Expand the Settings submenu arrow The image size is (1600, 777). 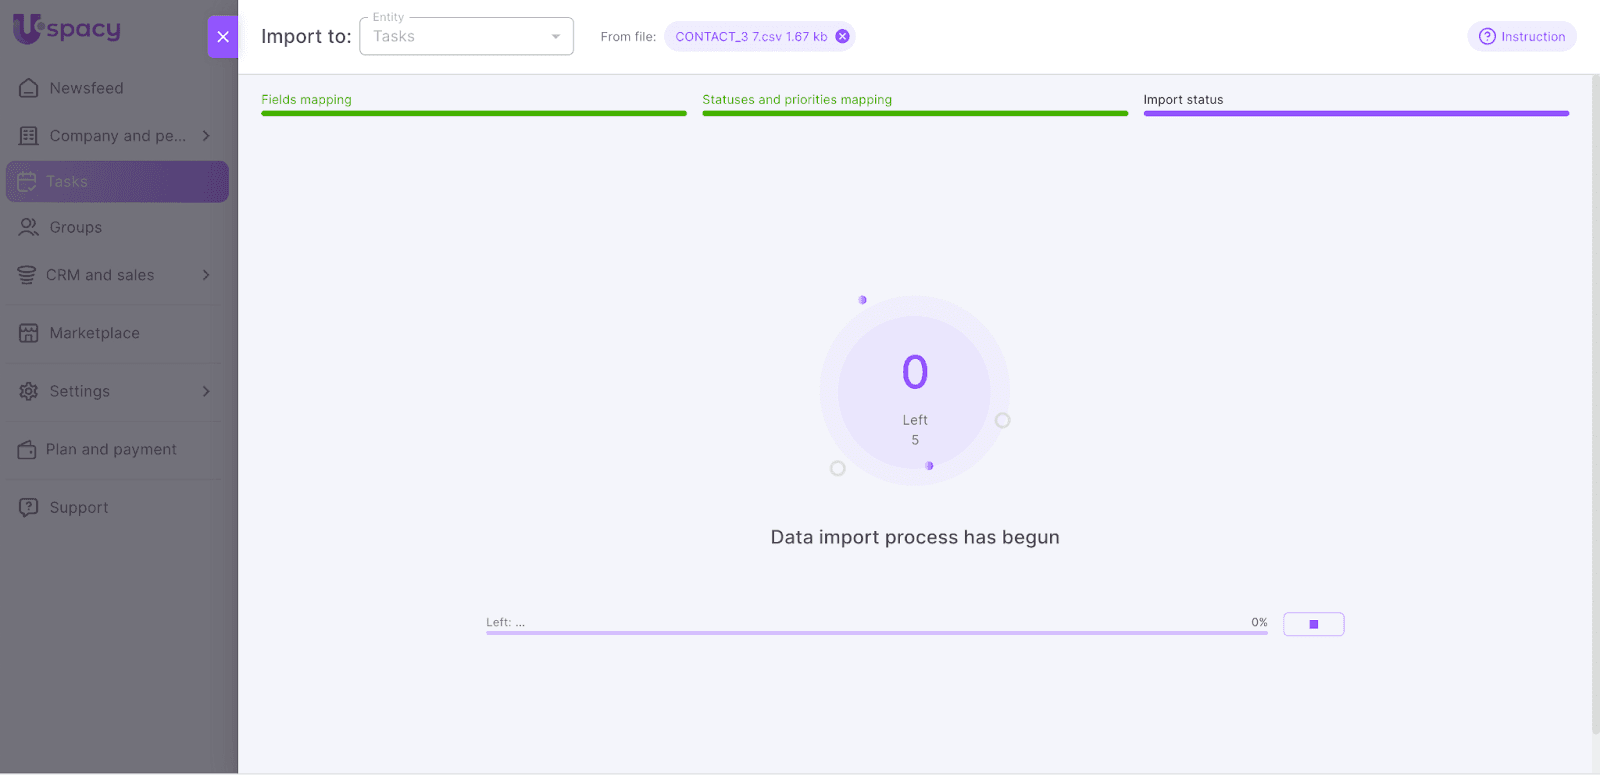206,392
